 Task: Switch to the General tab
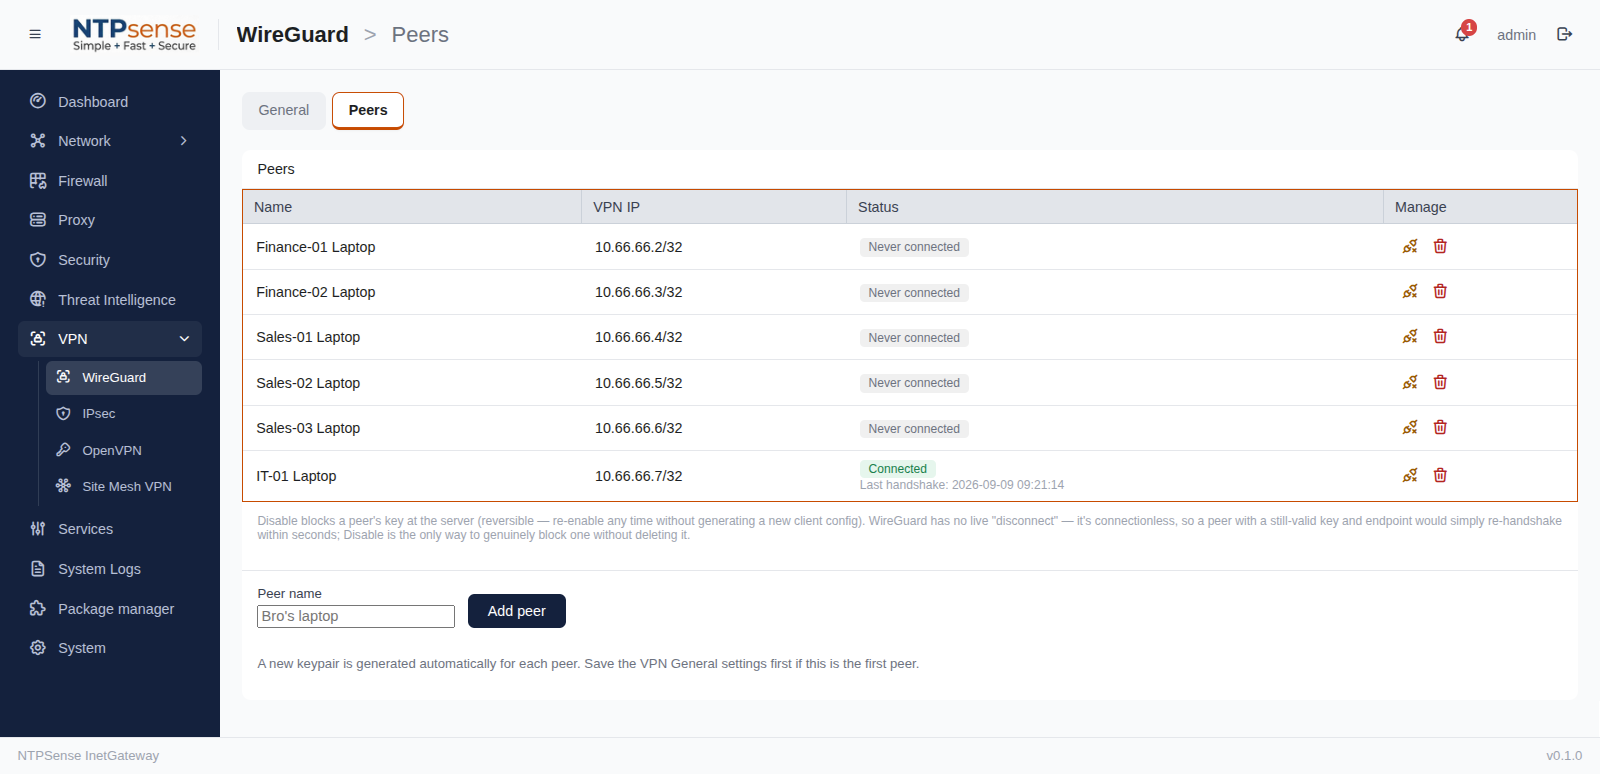click(x=284, y=110)
